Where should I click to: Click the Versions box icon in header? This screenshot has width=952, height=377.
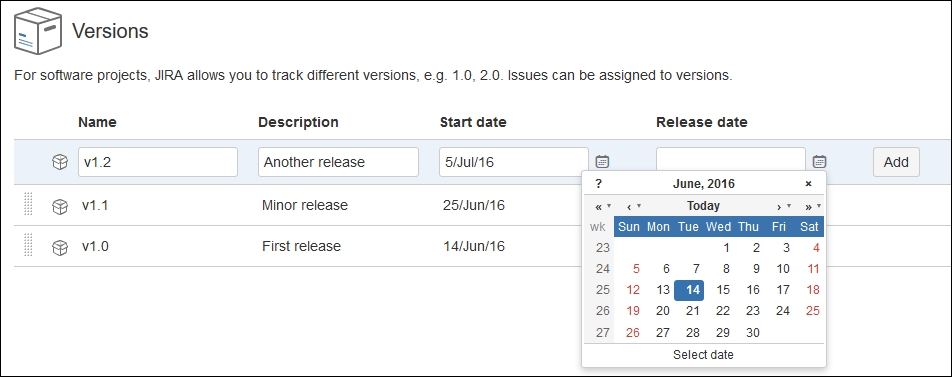(x=38, y=30)
